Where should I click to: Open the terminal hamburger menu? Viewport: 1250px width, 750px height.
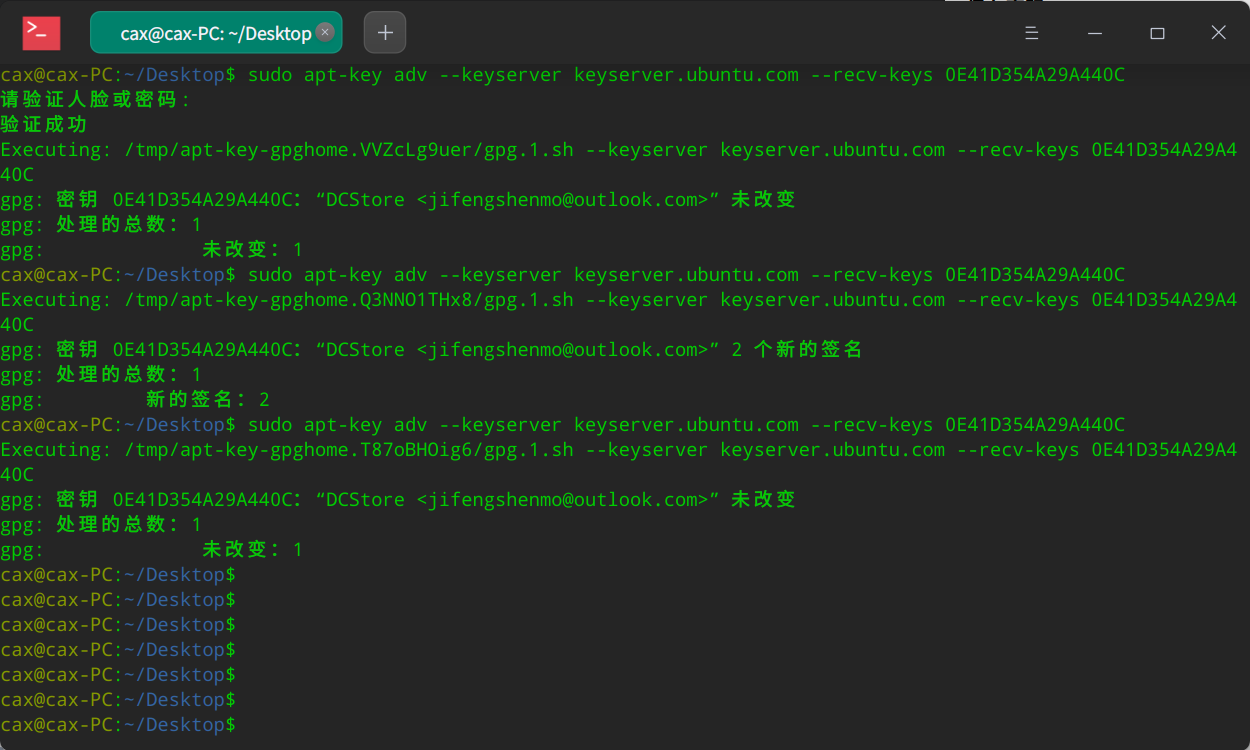pos(1031,32)
